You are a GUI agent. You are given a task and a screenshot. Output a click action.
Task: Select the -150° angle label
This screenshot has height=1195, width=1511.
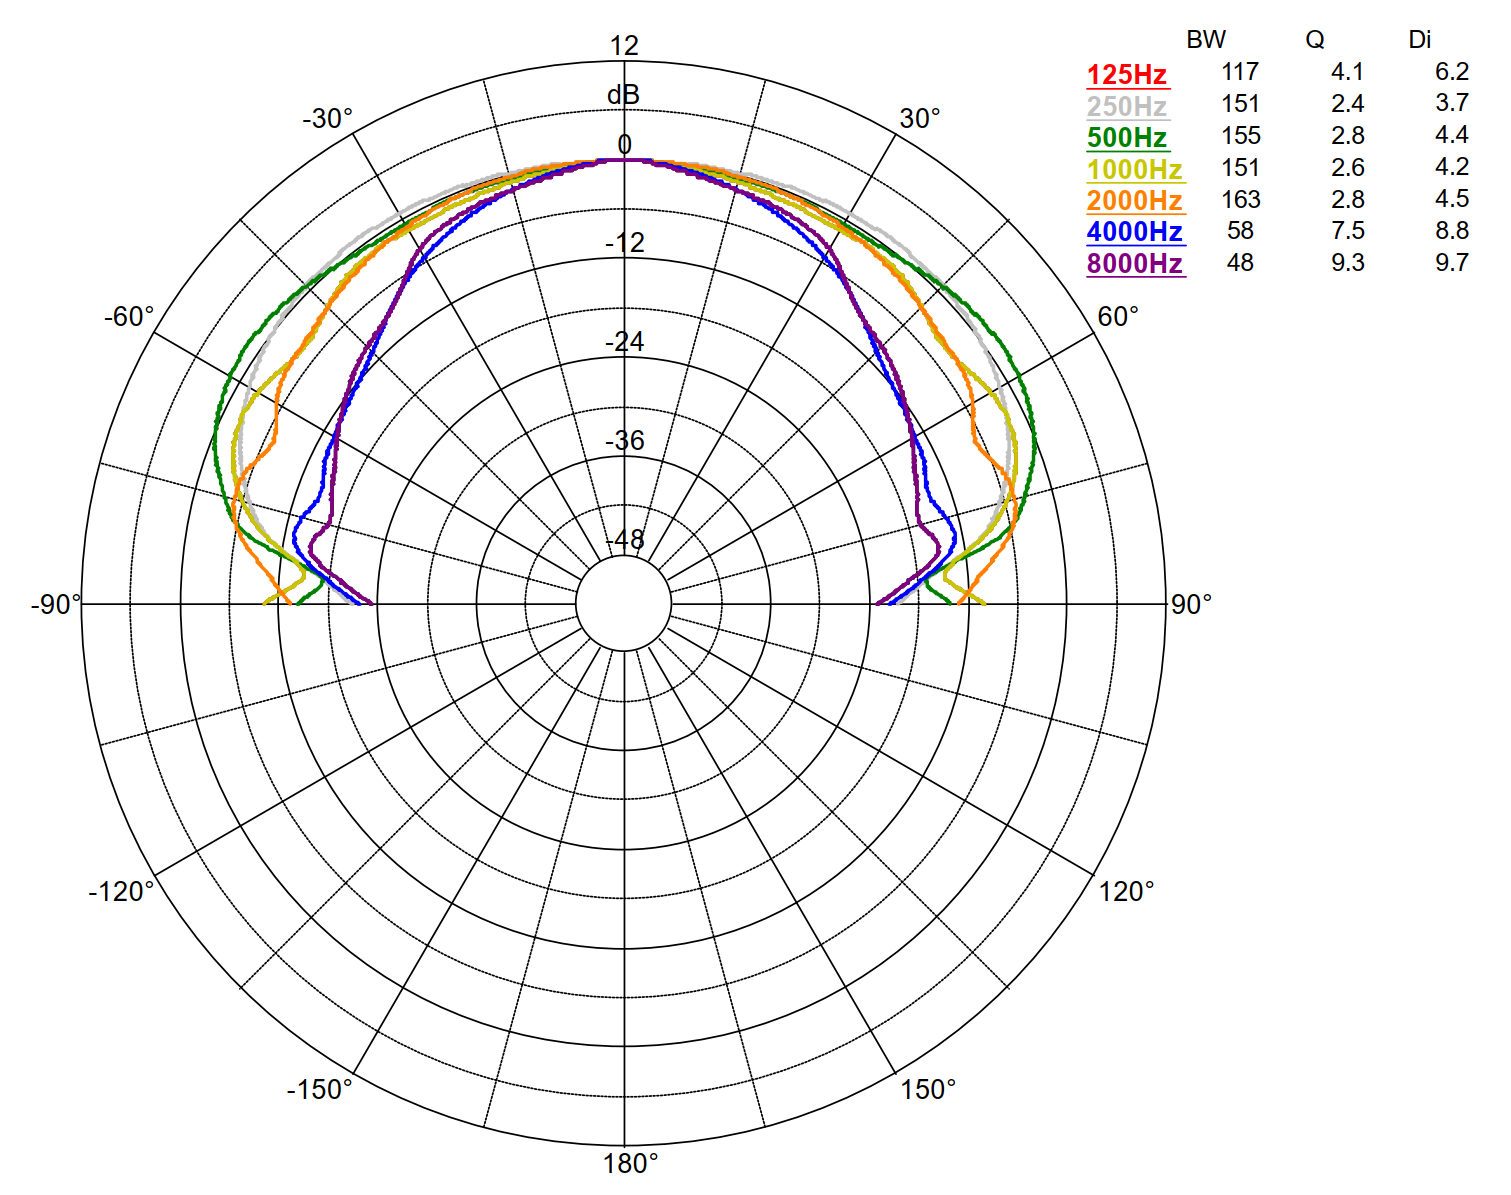320,1089
